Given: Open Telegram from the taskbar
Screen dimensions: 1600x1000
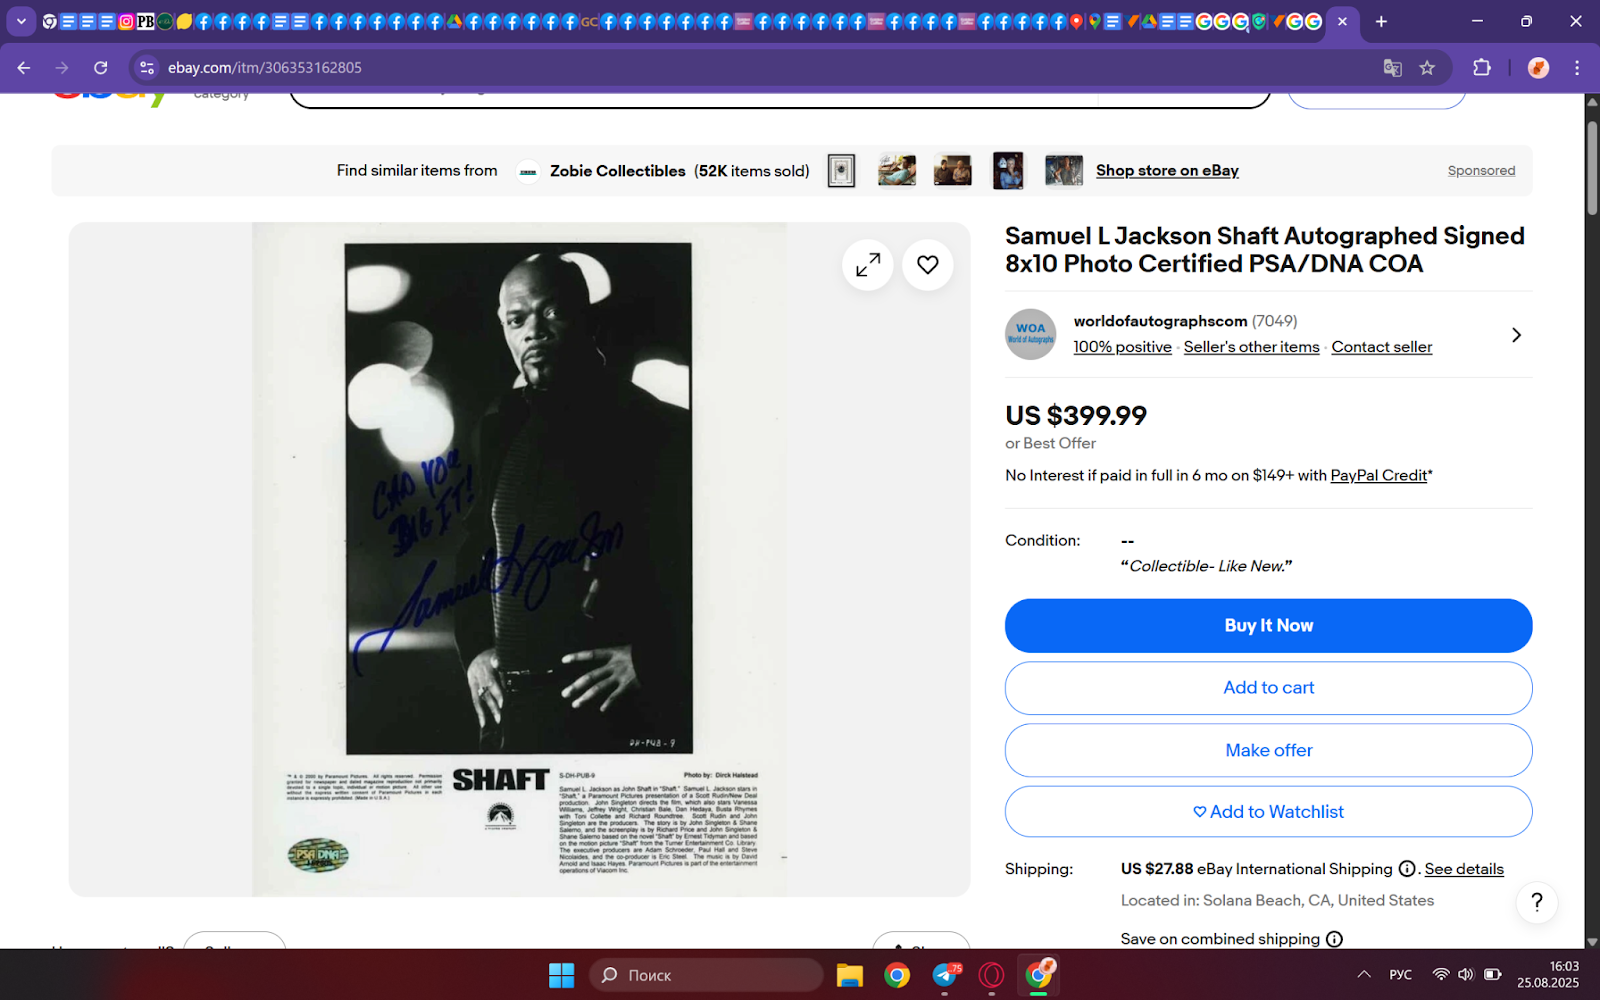Looking at the screenshot, I should (x=945, y=975).
